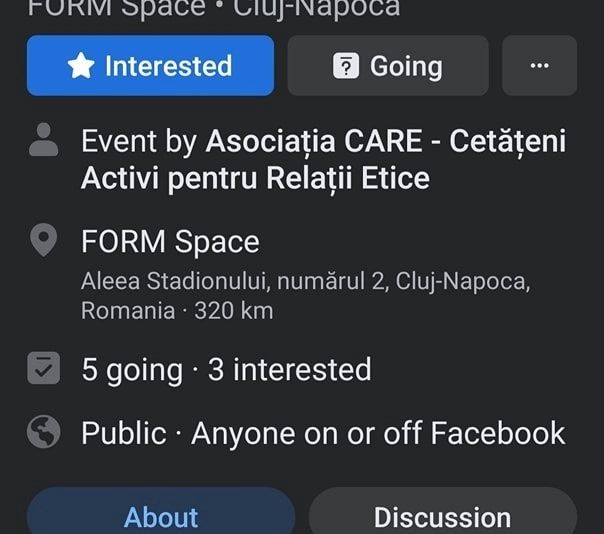Open Asociația CARE organizer page link
The width and height of the screenshot is (604, 534).
(x=324, y=160)
